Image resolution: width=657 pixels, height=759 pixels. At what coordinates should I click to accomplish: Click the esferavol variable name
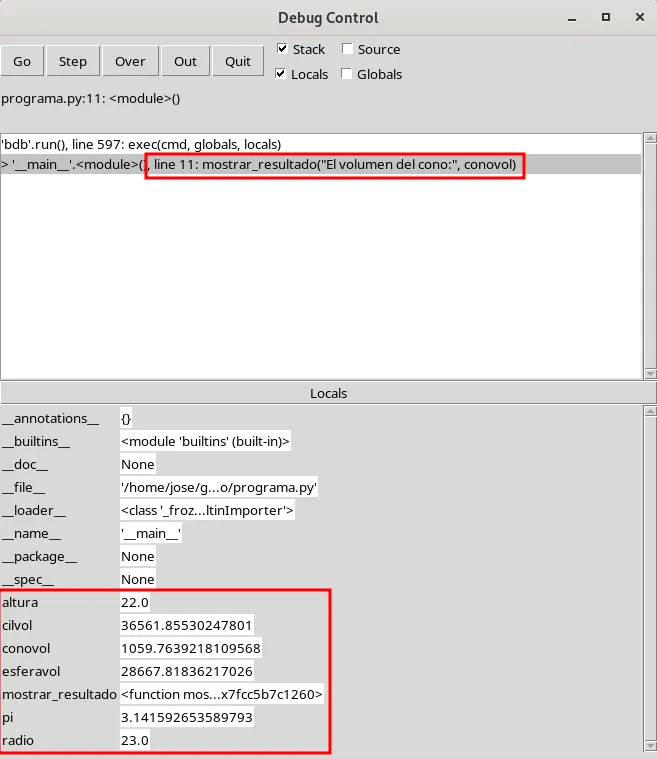point(31,671)
